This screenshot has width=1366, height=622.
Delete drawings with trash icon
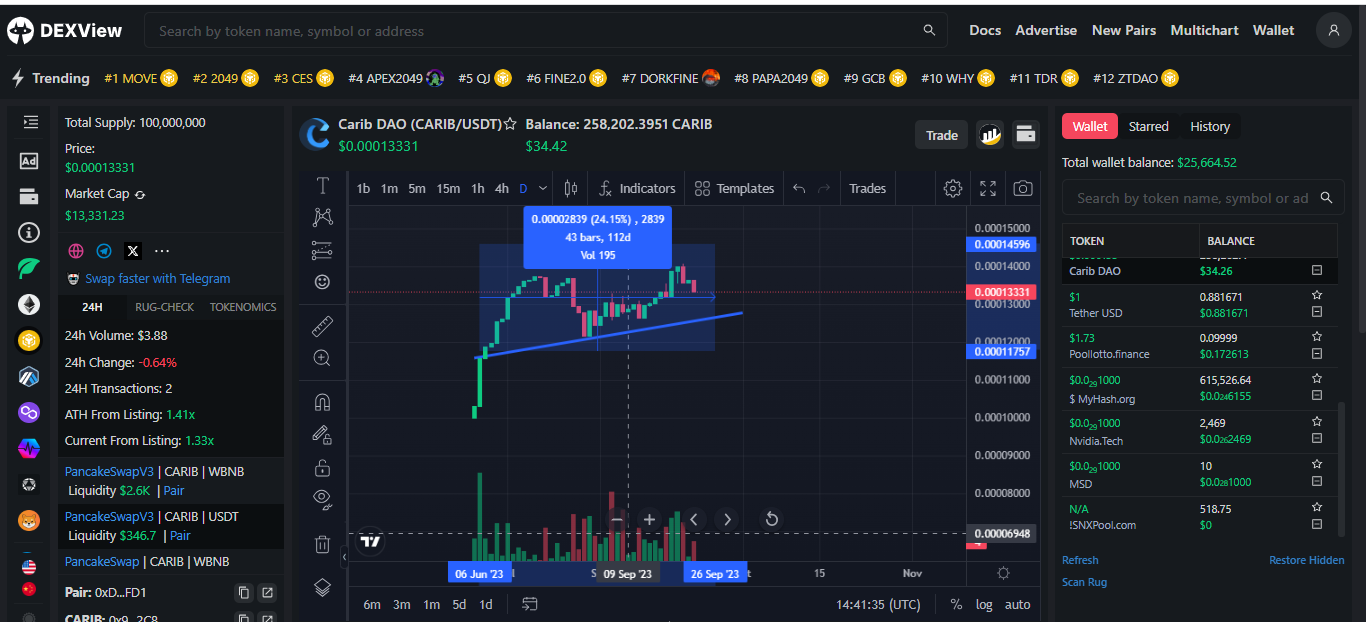(x=323, y=544)
